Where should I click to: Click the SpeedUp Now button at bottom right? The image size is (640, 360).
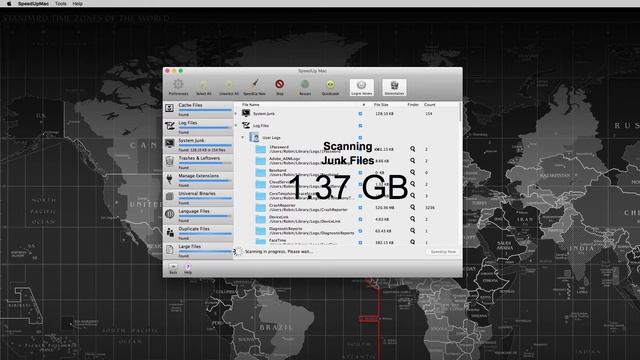tap(443, 252)
